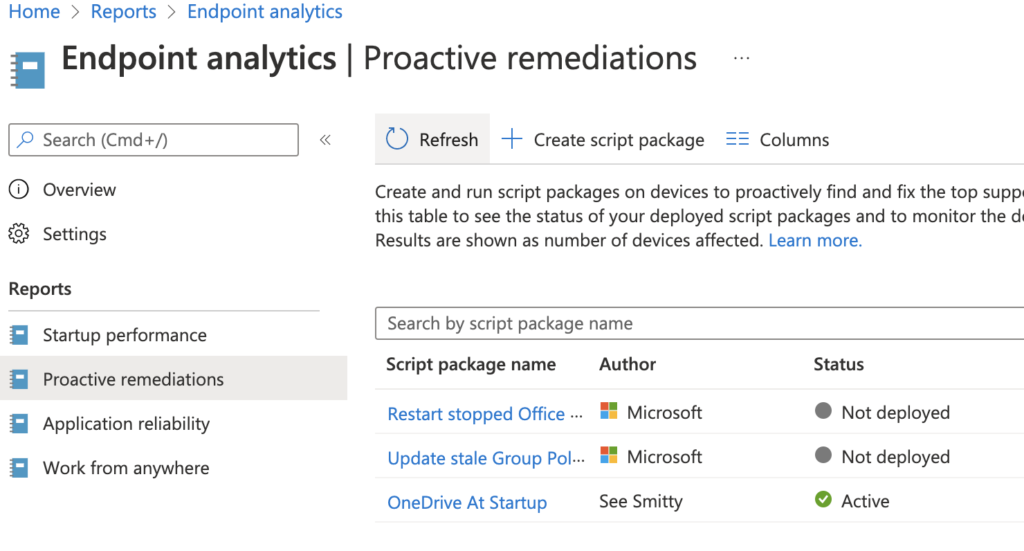The height and width of the screenshot is (551, 1024).
Task: Sort by Script package name column header
Action: tap(471, 364)
